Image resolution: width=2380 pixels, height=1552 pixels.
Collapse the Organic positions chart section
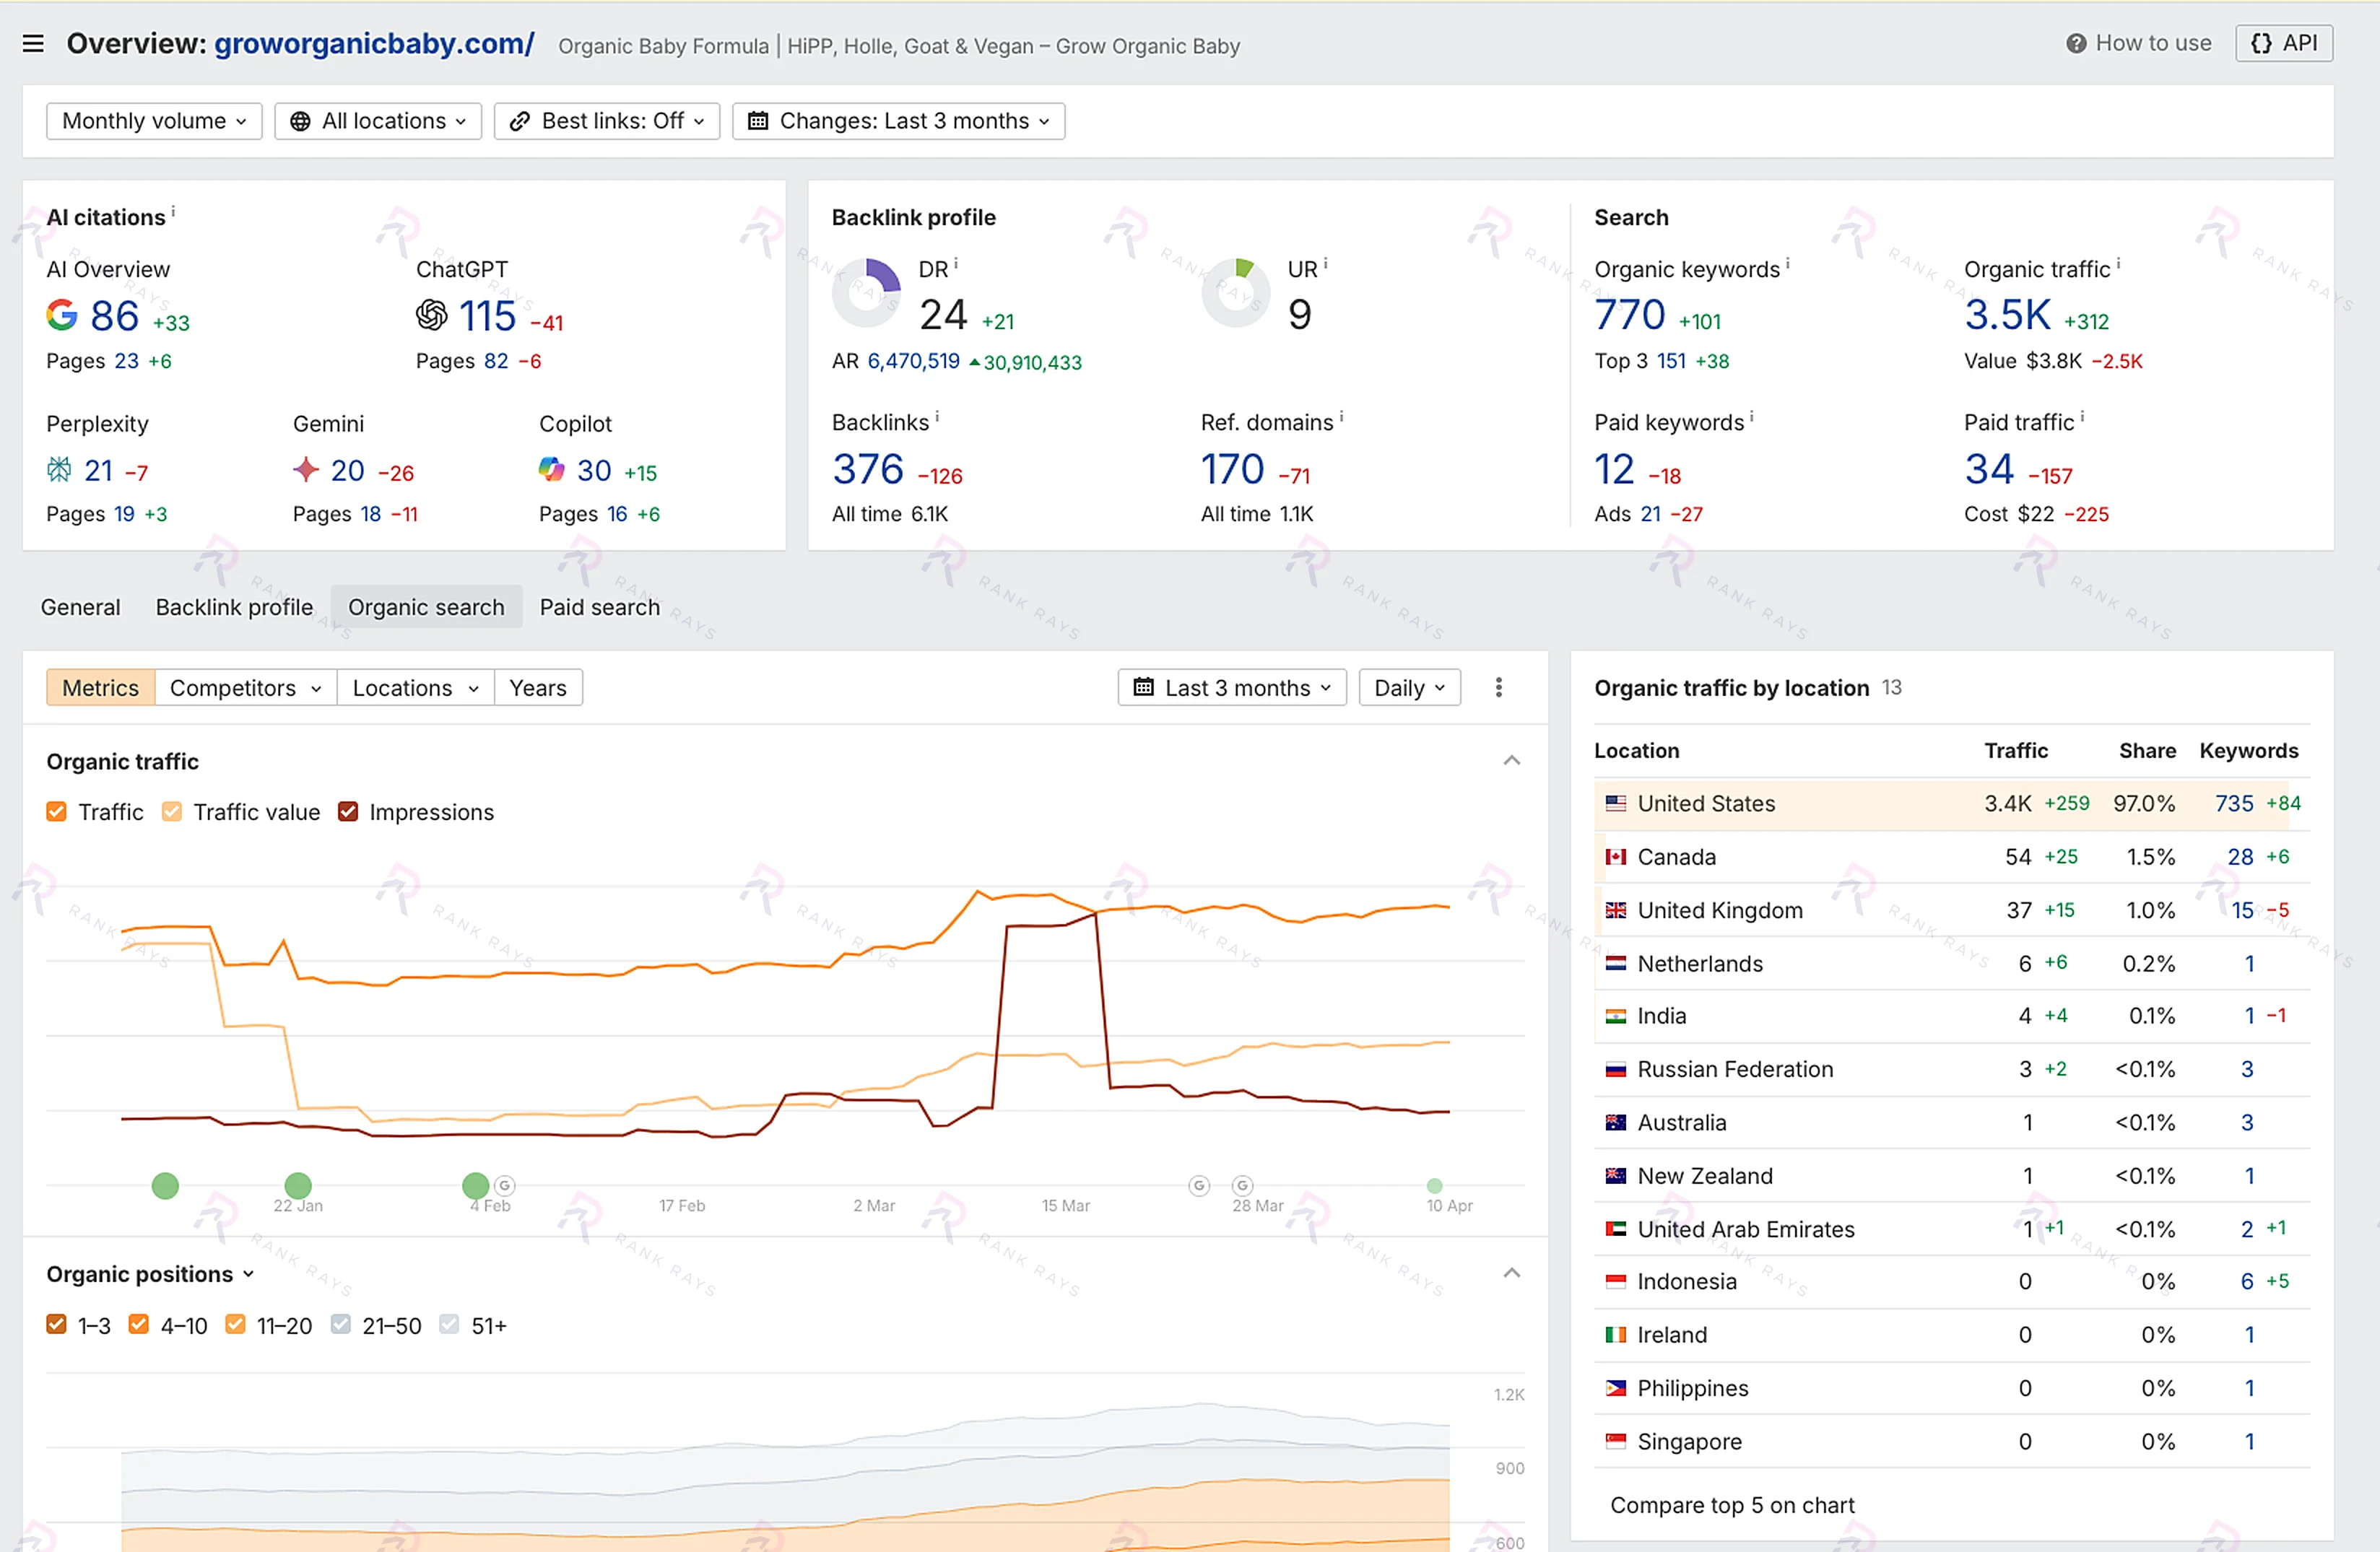(1512, 1273)
